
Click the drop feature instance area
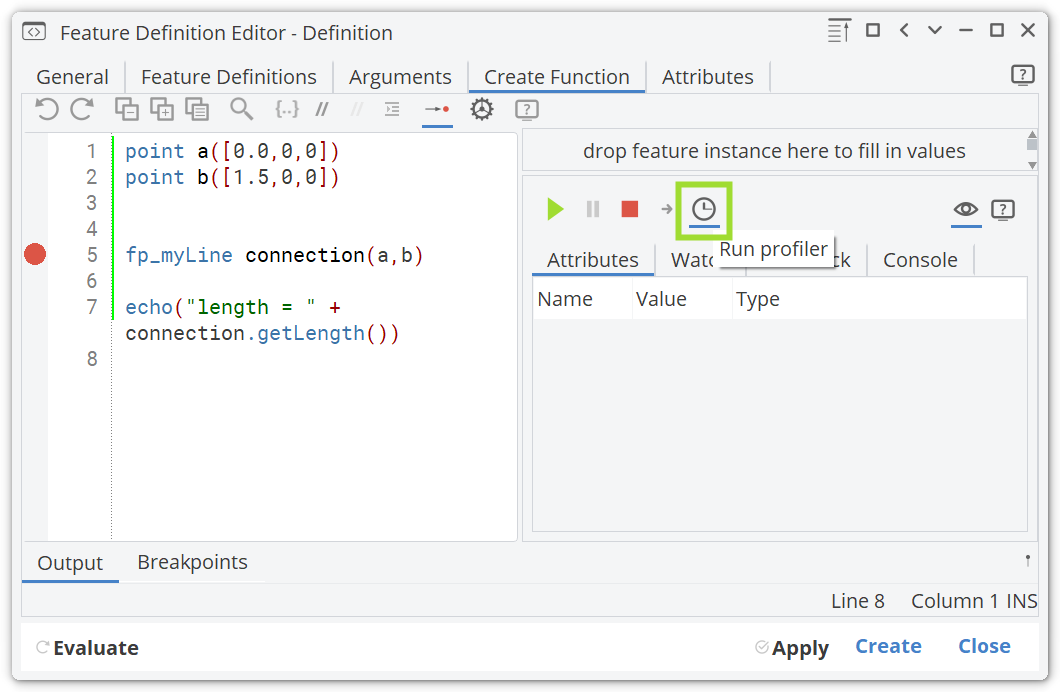(x=774, y=151)
